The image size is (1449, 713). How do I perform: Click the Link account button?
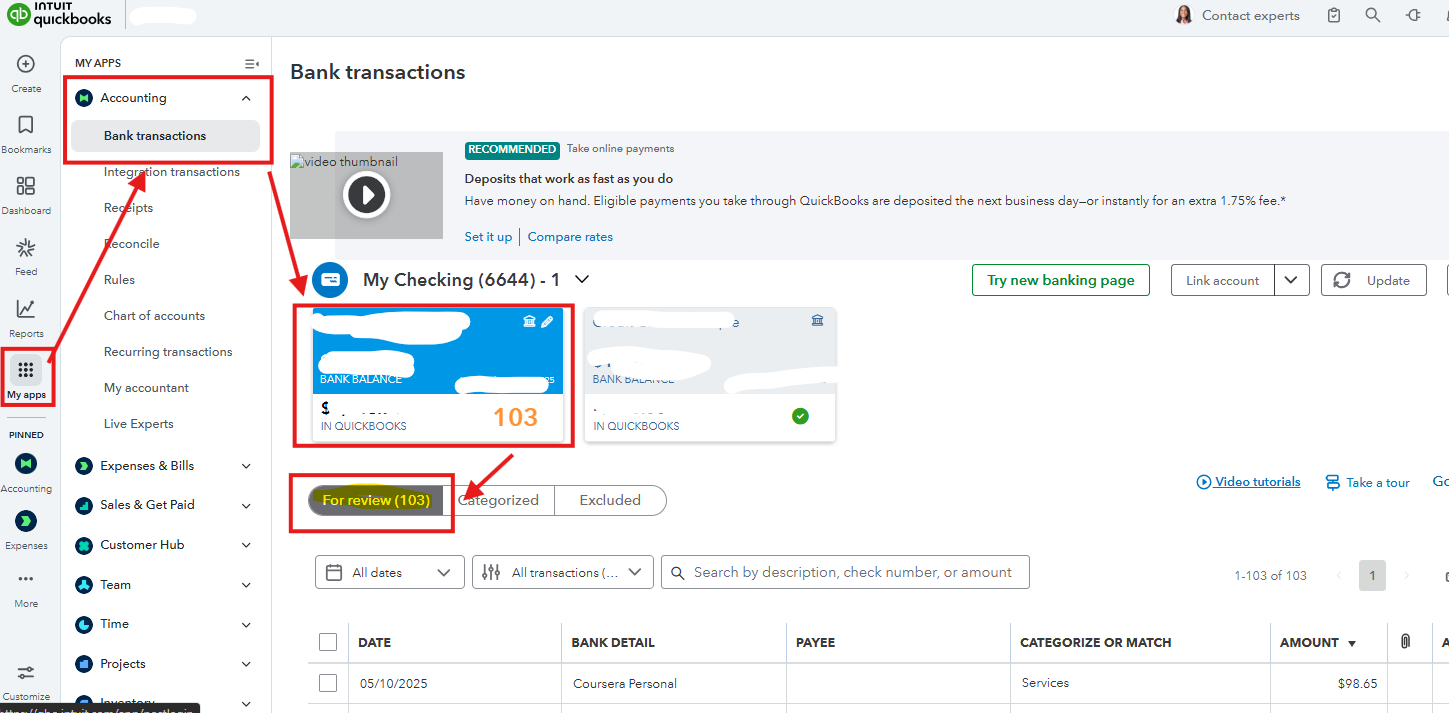(1222, 281)
